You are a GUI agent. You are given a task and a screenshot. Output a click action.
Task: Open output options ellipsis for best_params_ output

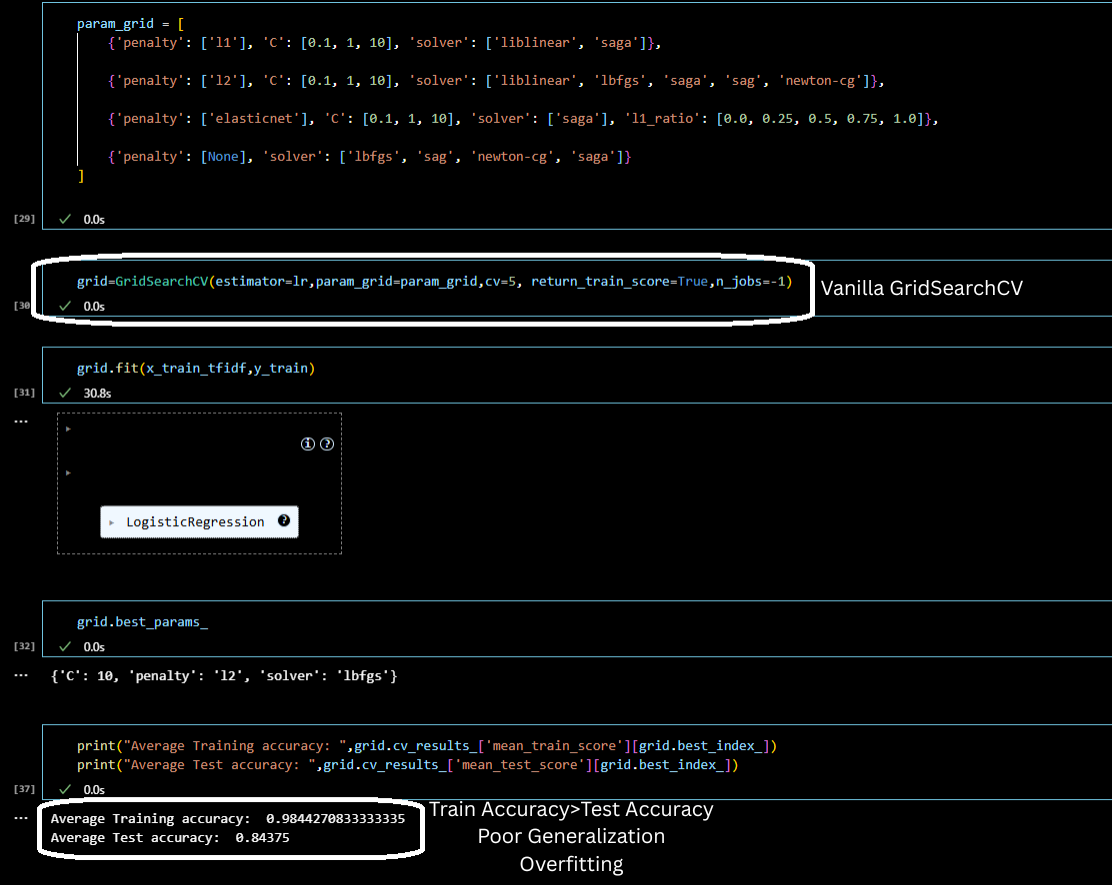pyautogui.click(x=21, y=675)
